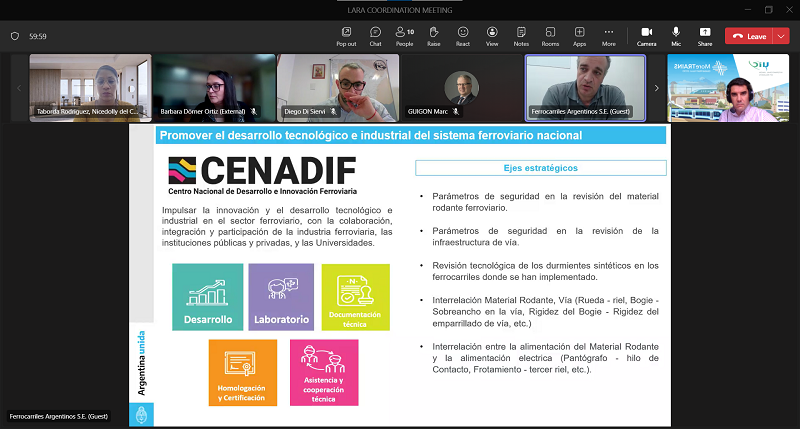Open the Chat panel

point(376,36)
